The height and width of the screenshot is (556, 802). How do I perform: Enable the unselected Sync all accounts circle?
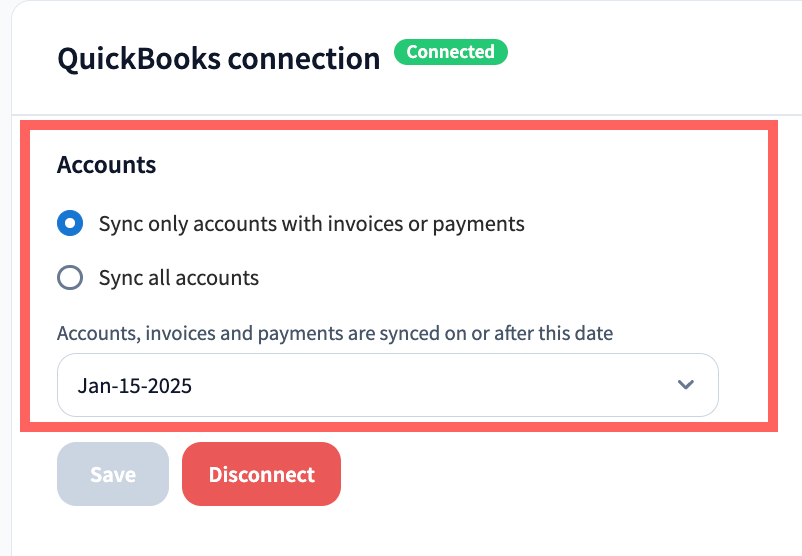click(x=70, y=278)
